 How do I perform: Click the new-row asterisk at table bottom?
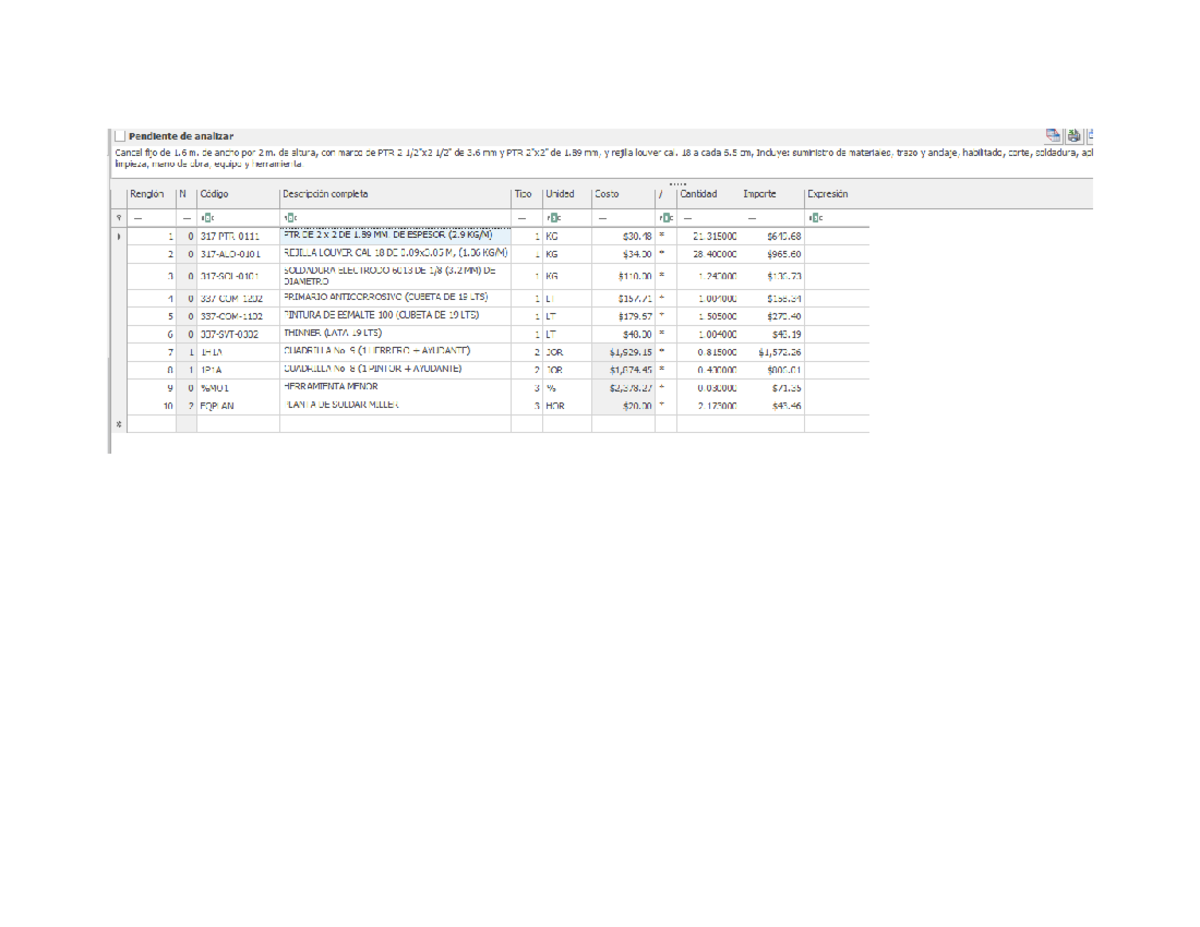(x=118, y=424)
